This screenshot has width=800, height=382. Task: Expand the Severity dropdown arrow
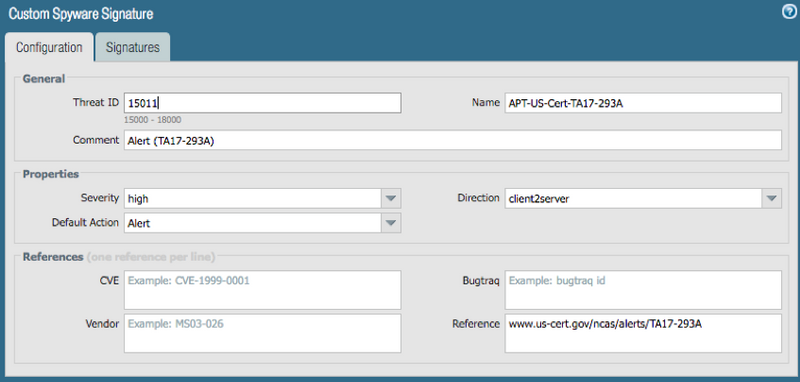391,198
